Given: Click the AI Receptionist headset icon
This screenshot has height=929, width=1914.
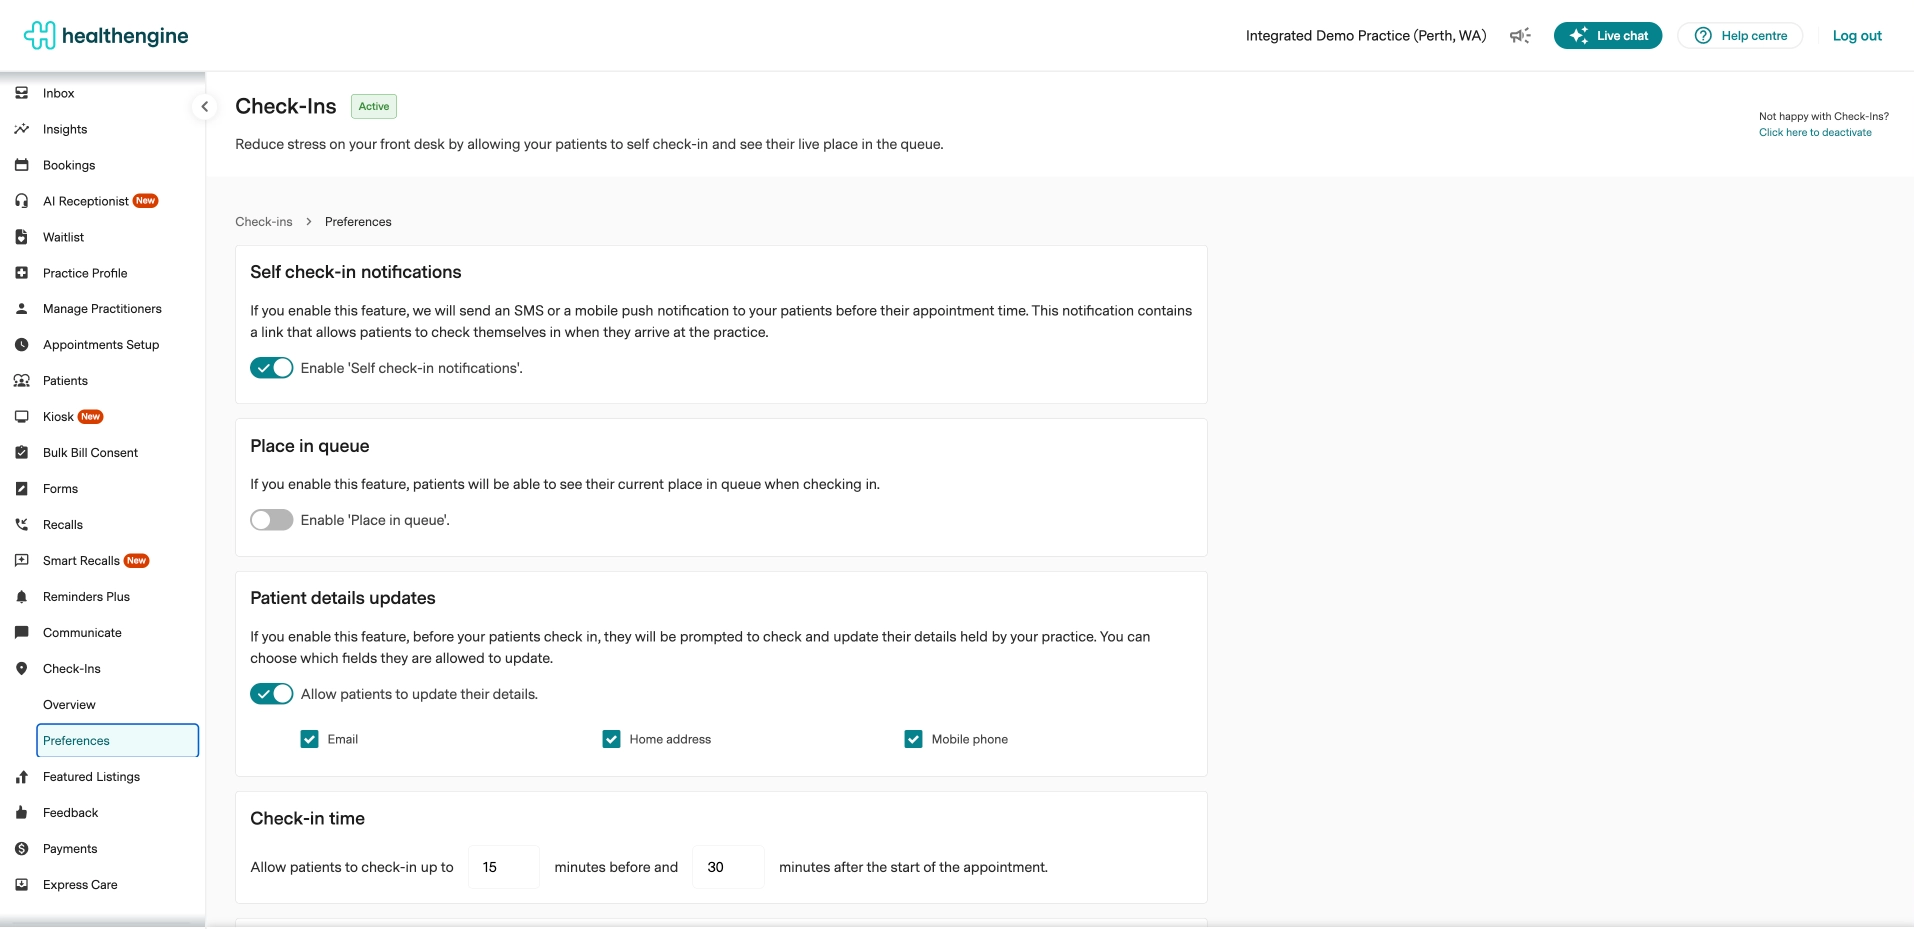Looking at the screenshot, I should [x=21, y=201].
